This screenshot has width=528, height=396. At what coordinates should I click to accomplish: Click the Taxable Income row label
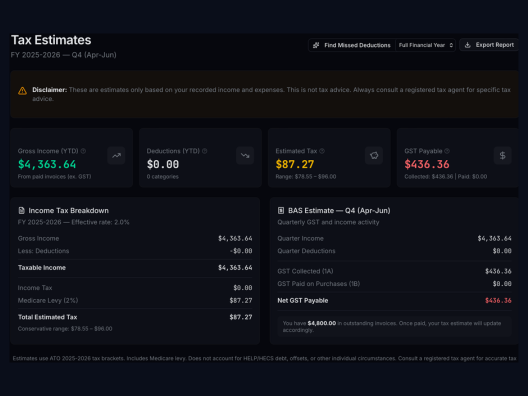[x=42, y=268]
